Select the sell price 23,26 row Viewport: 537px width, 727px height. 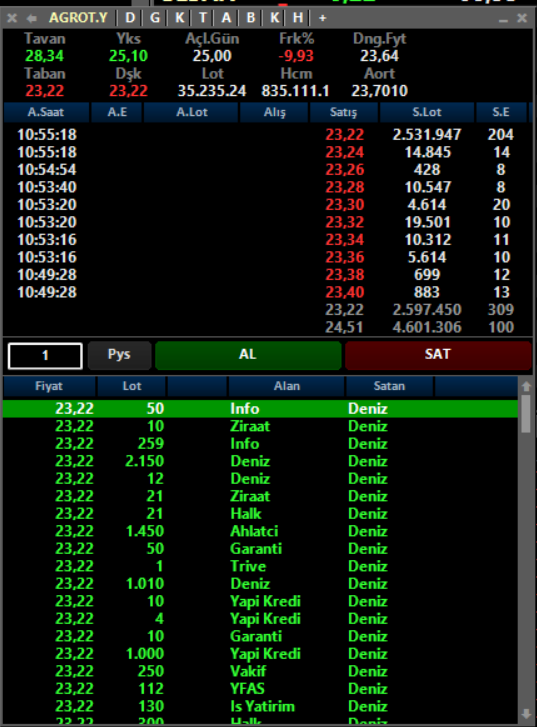coord(345,170)
